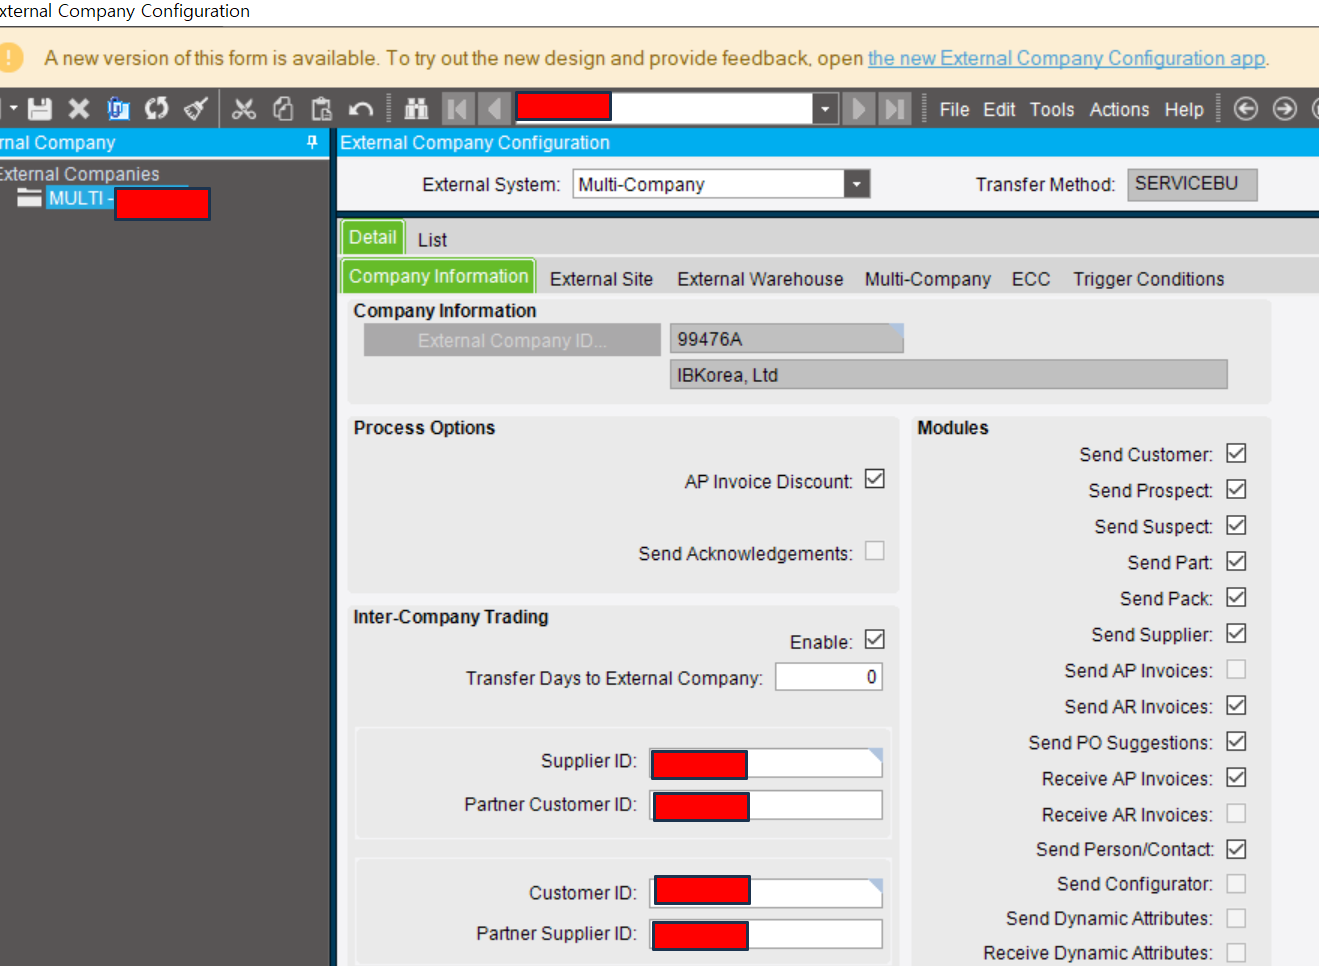This screenshot has height=966, width=1319.
Task: Enable Send AP Invoices checkbox
Action: 1236,669
